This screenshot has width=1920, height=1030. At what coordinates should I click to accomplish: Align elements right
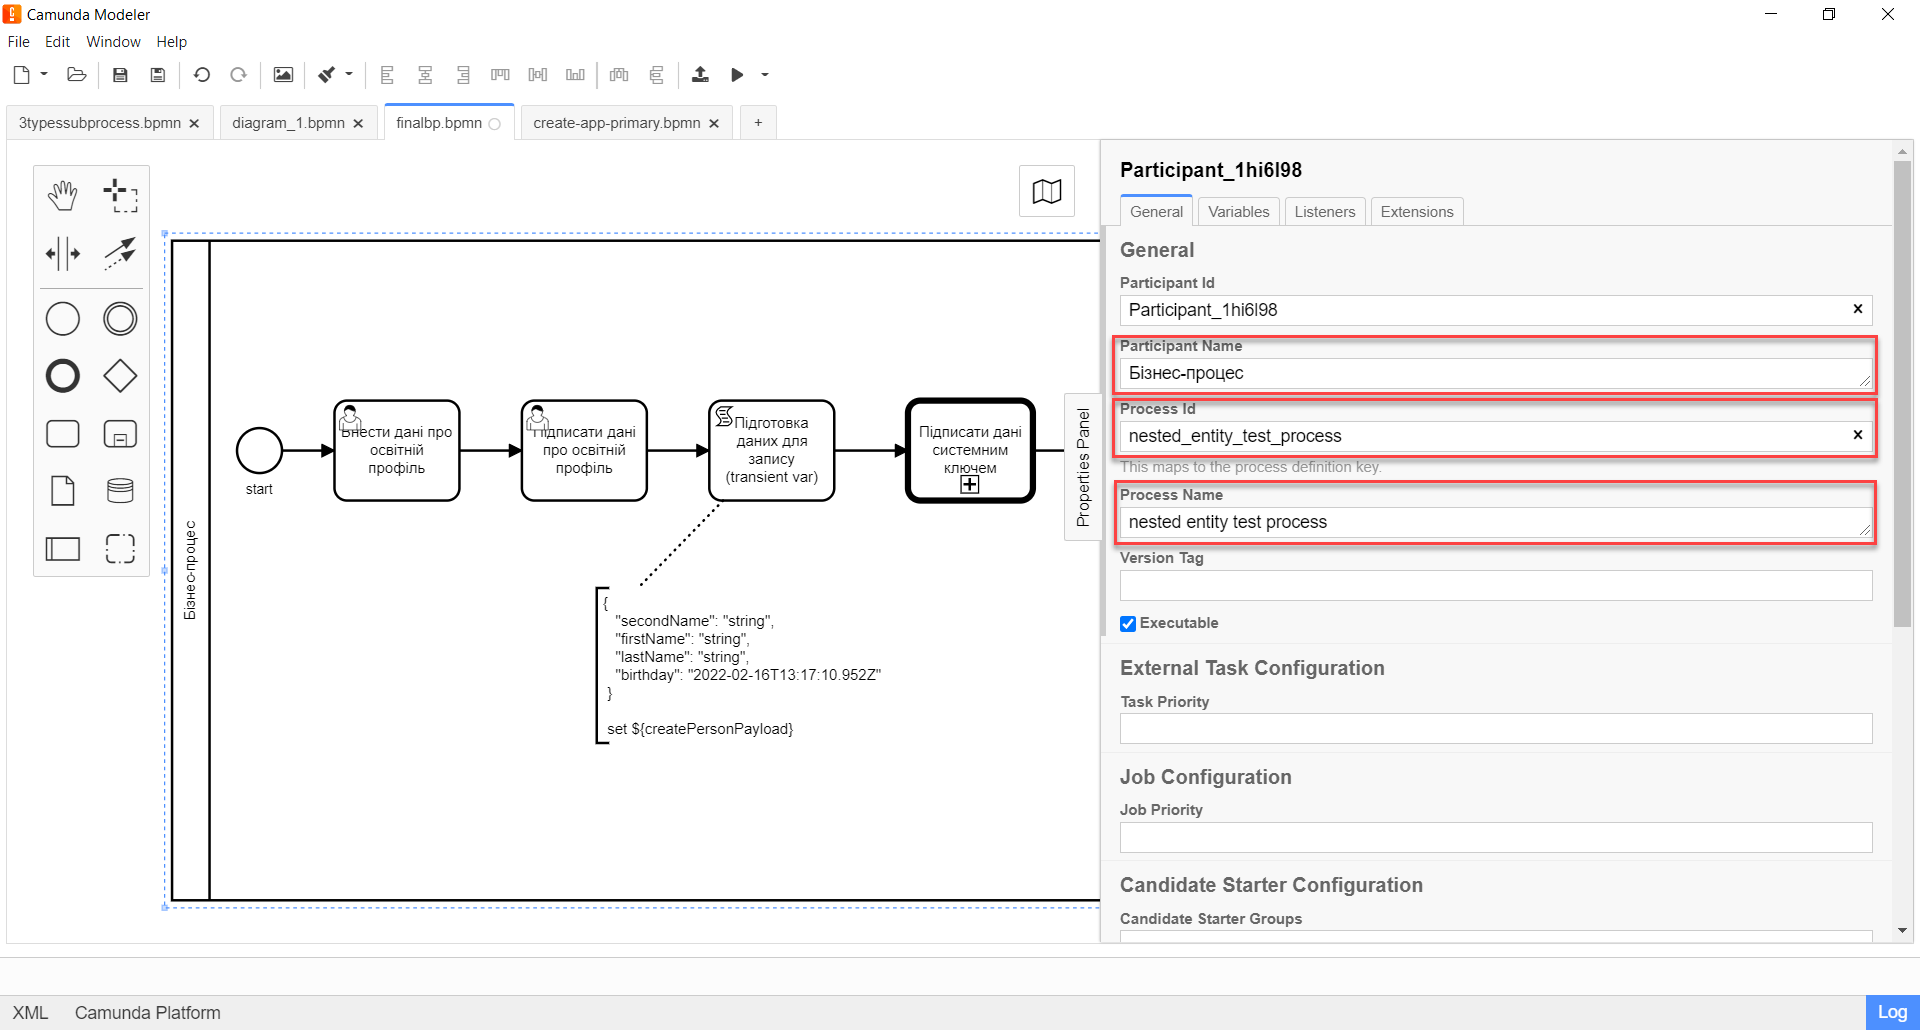click(x=463, y=75)
